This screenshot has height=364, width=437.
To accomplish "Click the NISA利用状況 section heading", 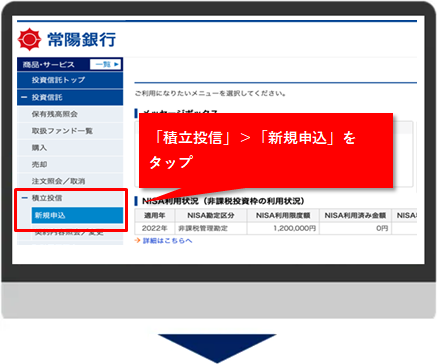I will [x=223, y=201].
